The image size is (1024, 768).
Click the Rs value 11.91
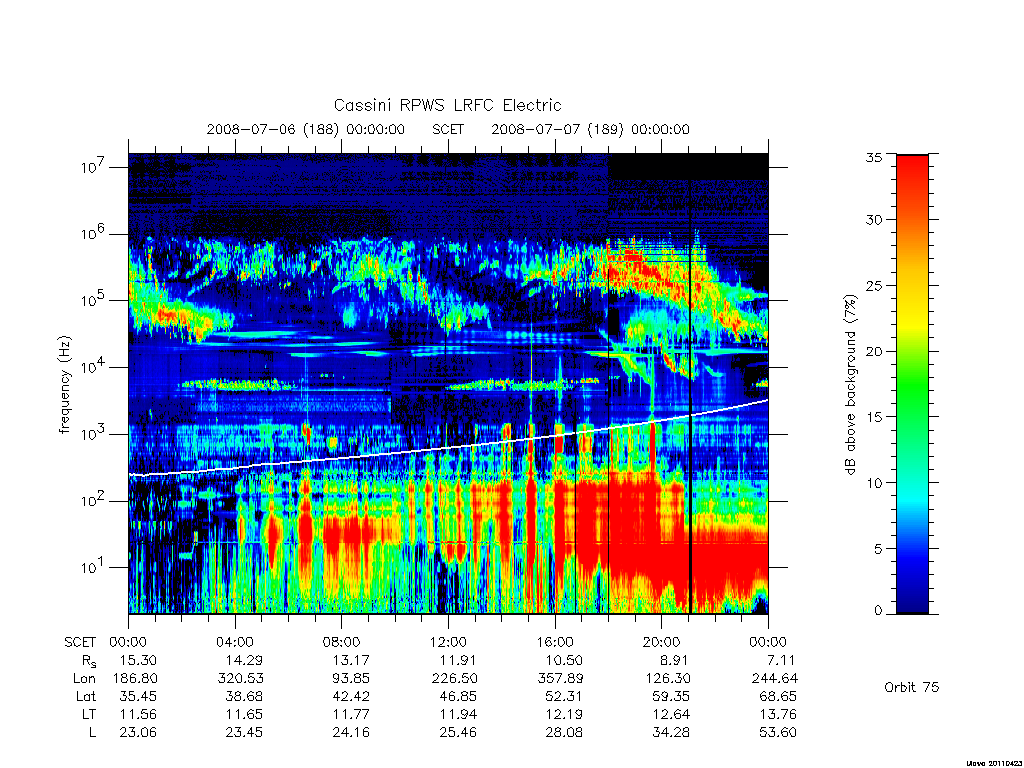tap(458, 660)
